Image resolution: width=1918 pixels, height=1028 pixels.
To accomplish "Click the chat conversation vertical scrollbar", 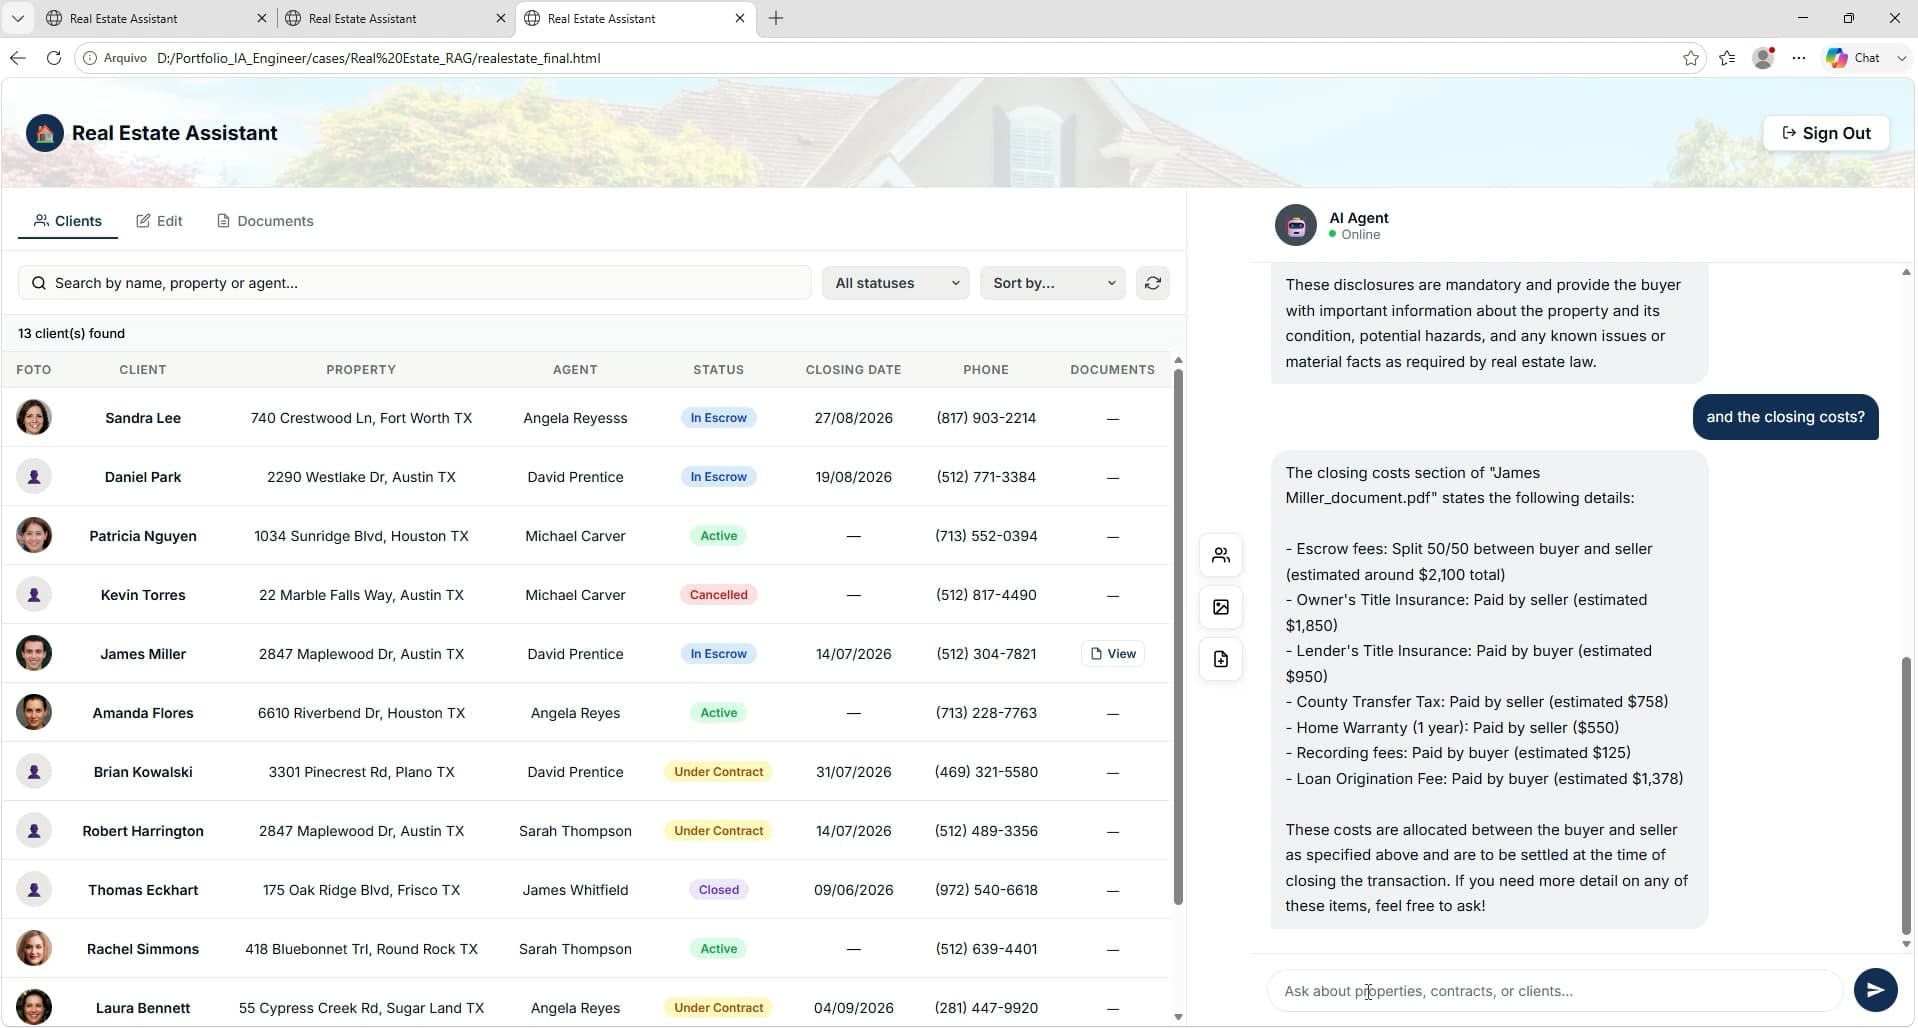I will pos(1906,795).
